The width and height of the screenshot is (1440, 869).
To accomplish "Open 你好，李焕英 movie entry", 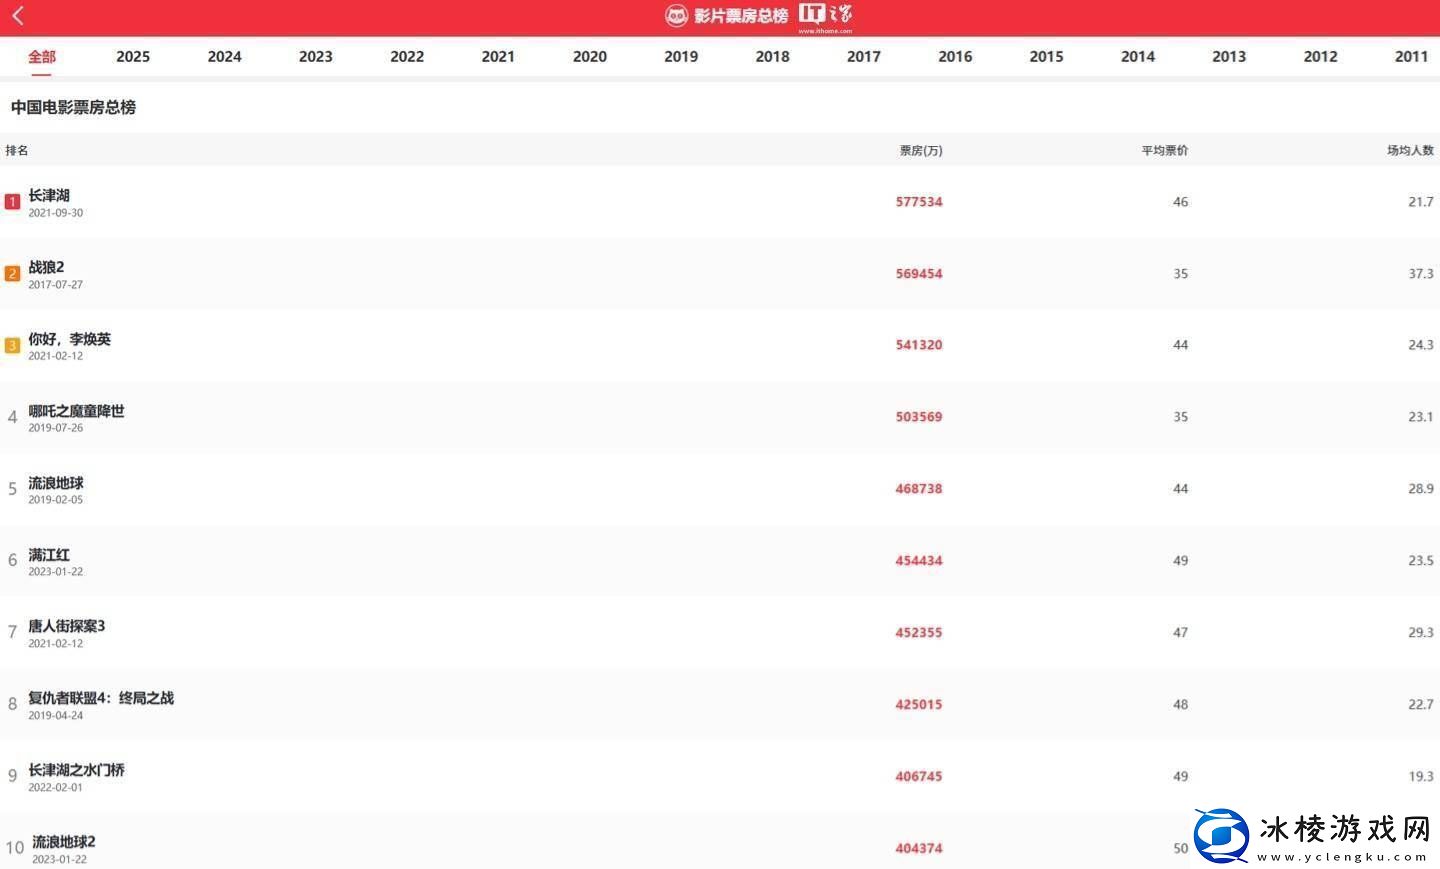I will coord(69,340).
